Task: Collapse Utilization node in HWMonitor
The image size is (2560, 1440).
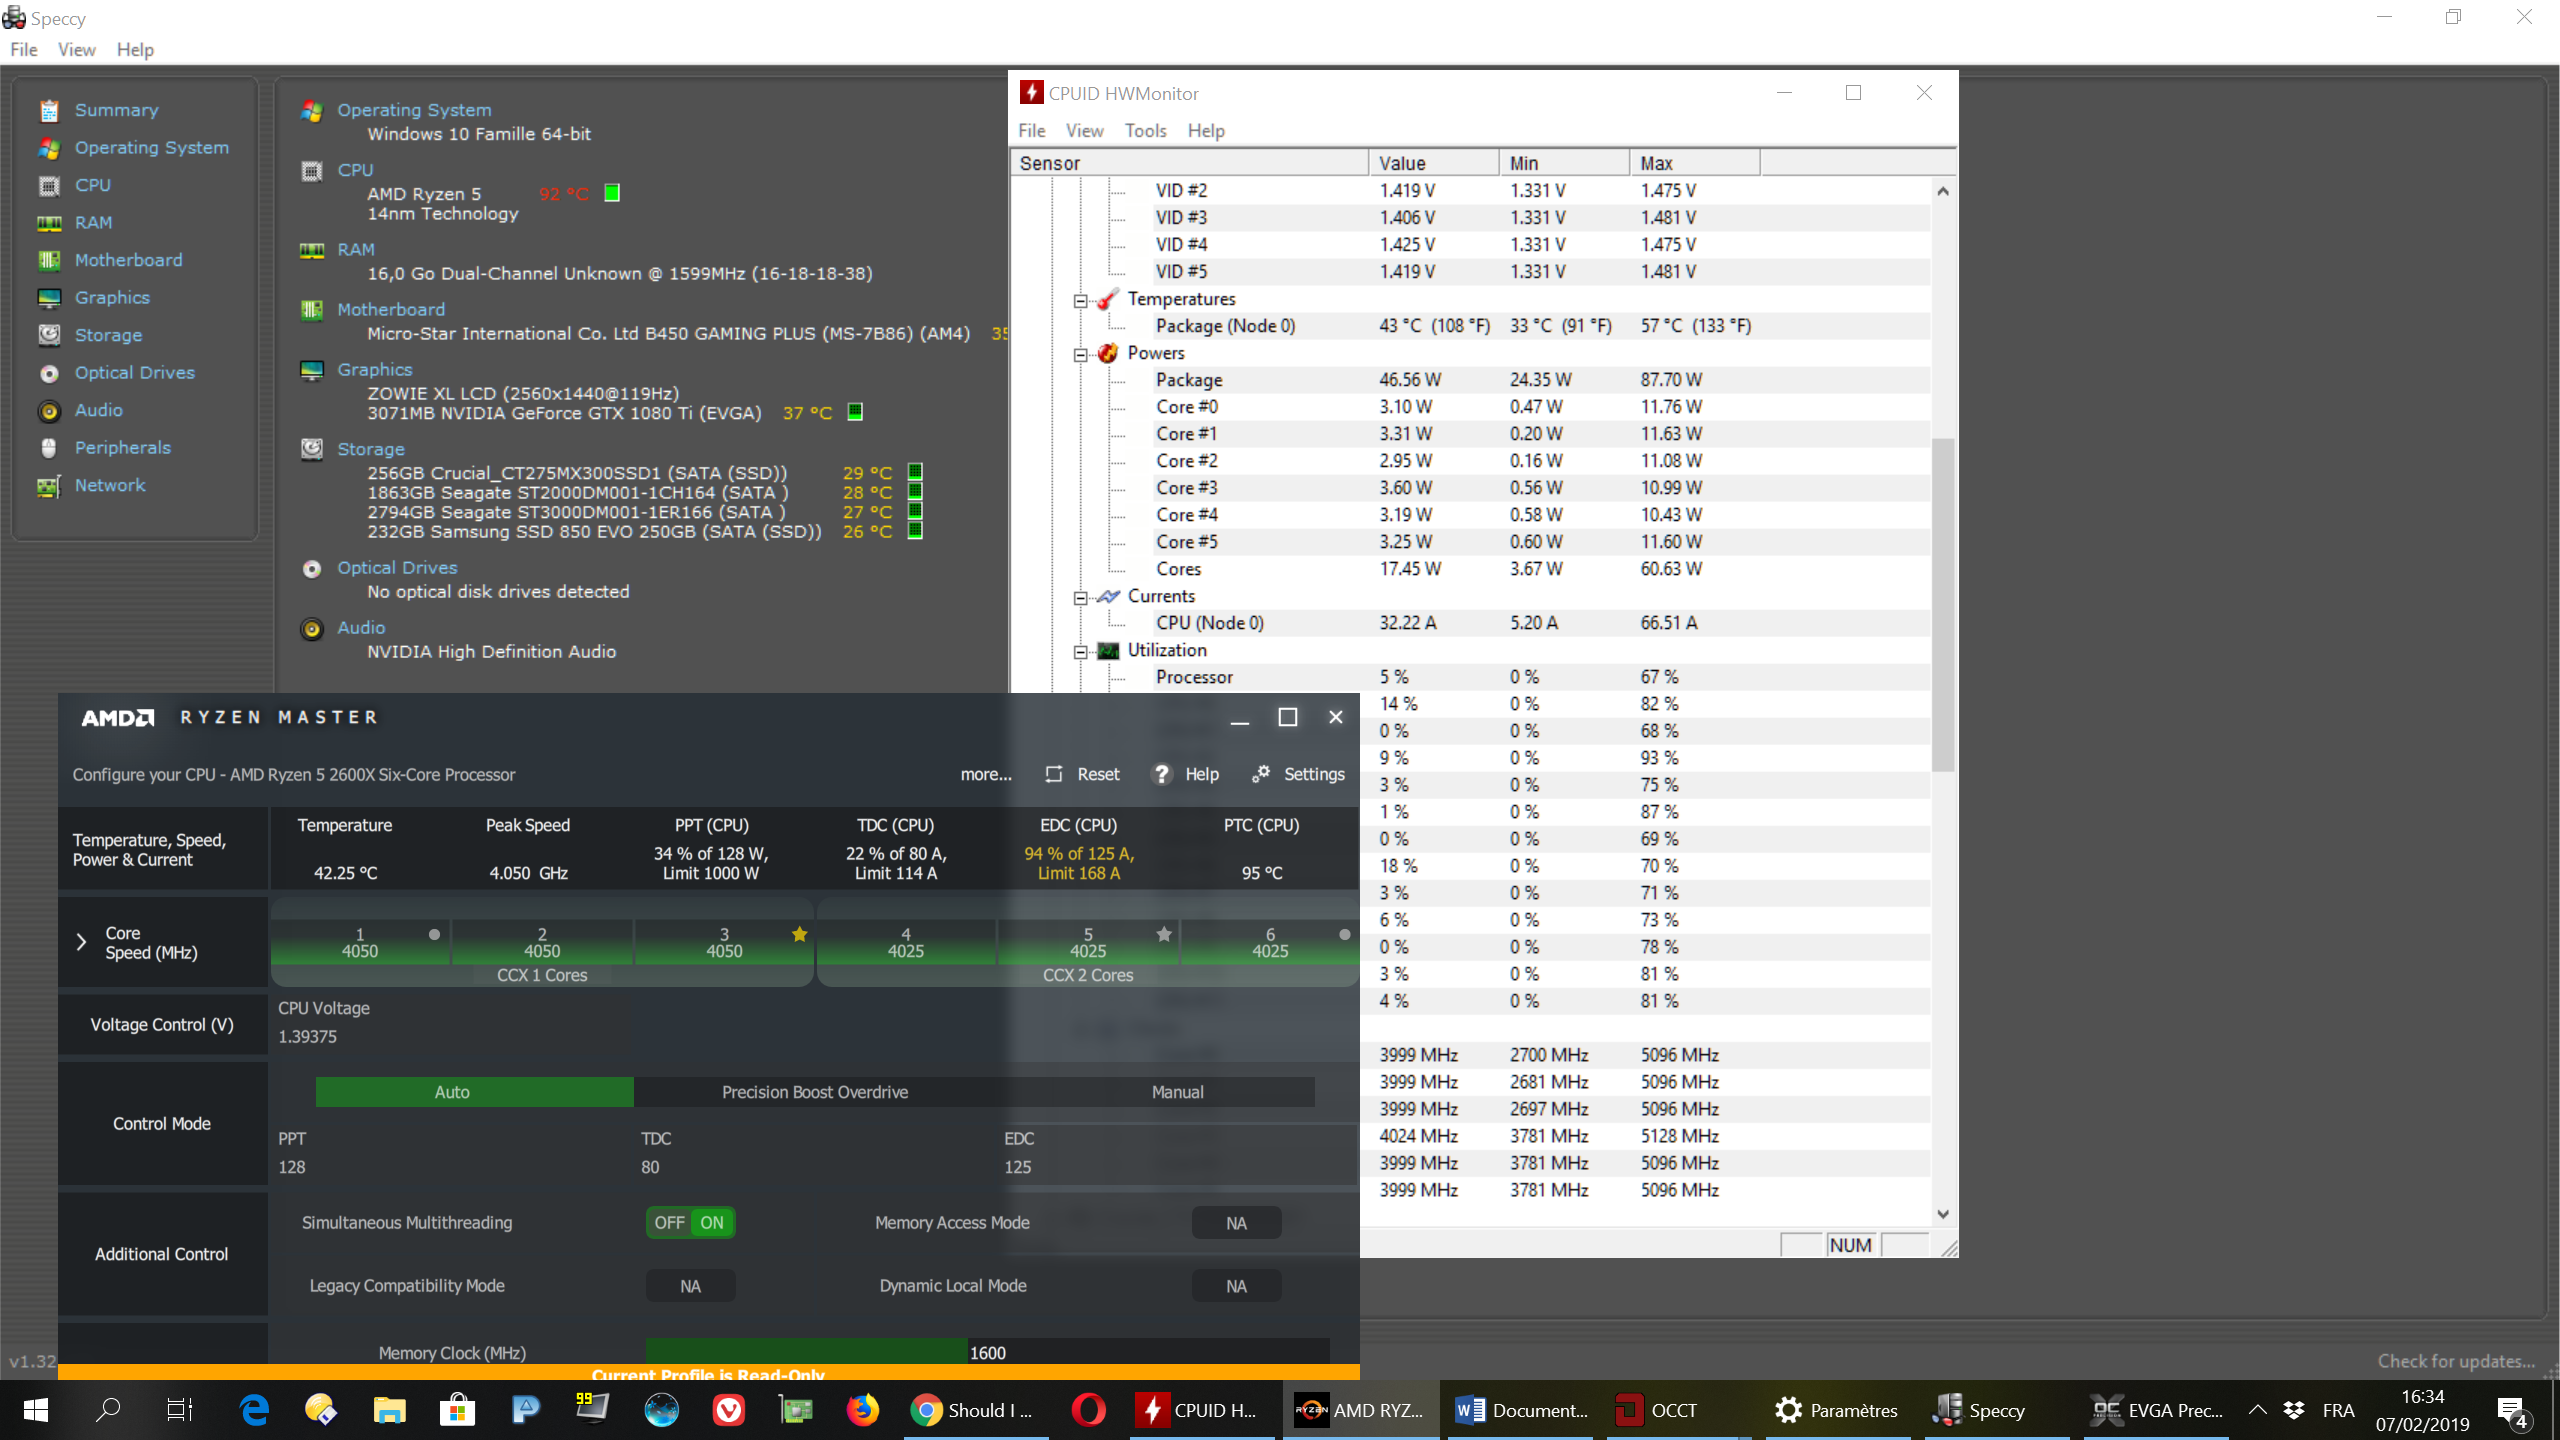Action: click(x=1080, y=651)
